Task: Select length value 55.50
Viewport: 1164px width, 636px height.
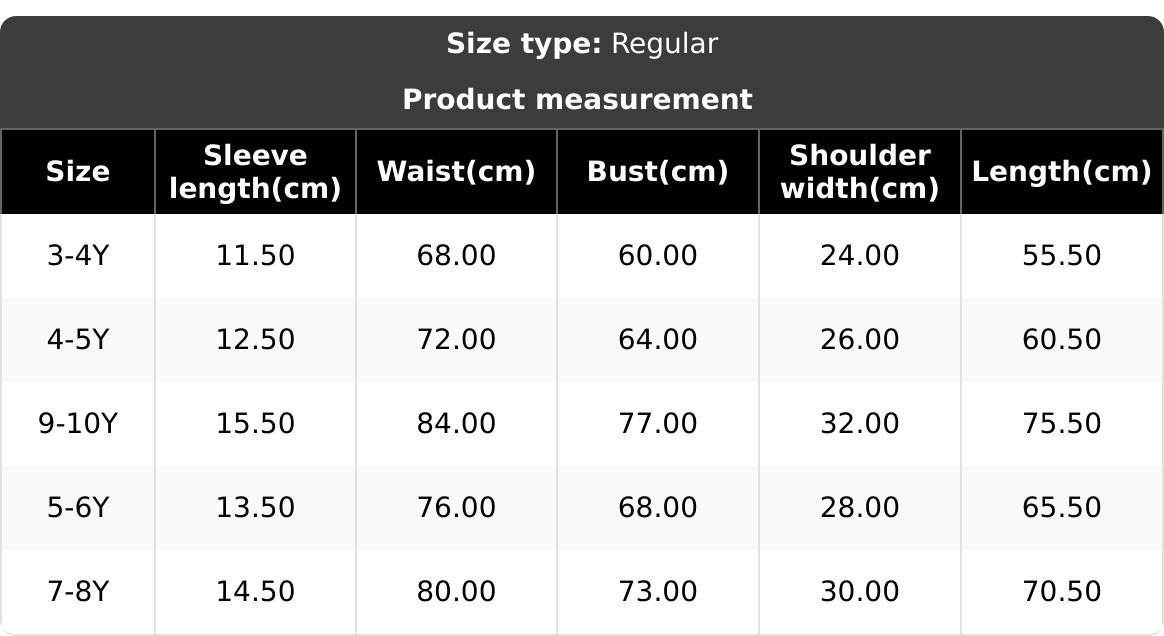Action: pyautogui.click(x=1061, y=256)
